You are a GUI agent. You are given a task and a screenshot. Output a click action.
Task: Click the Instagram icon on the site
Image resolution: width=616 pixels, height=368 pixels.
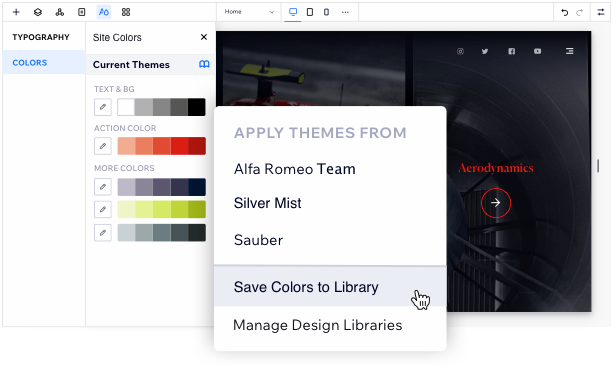[460, 51]
